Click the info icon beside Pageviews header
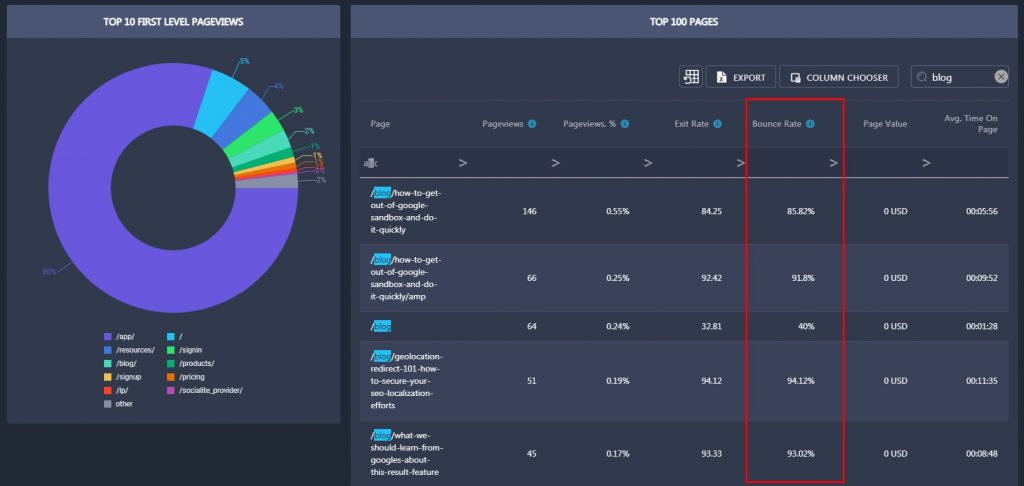This screenshot has width=1024, height=486. (532, 123)
